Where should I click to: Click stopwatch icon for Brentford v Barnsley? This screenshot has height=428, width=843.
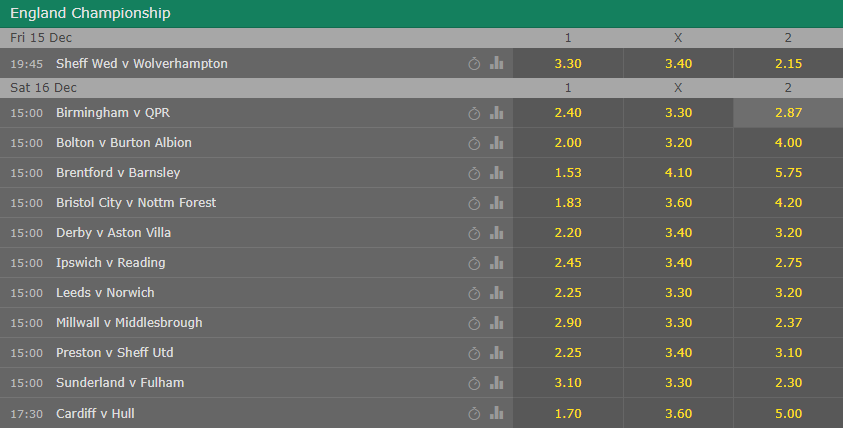474,173
